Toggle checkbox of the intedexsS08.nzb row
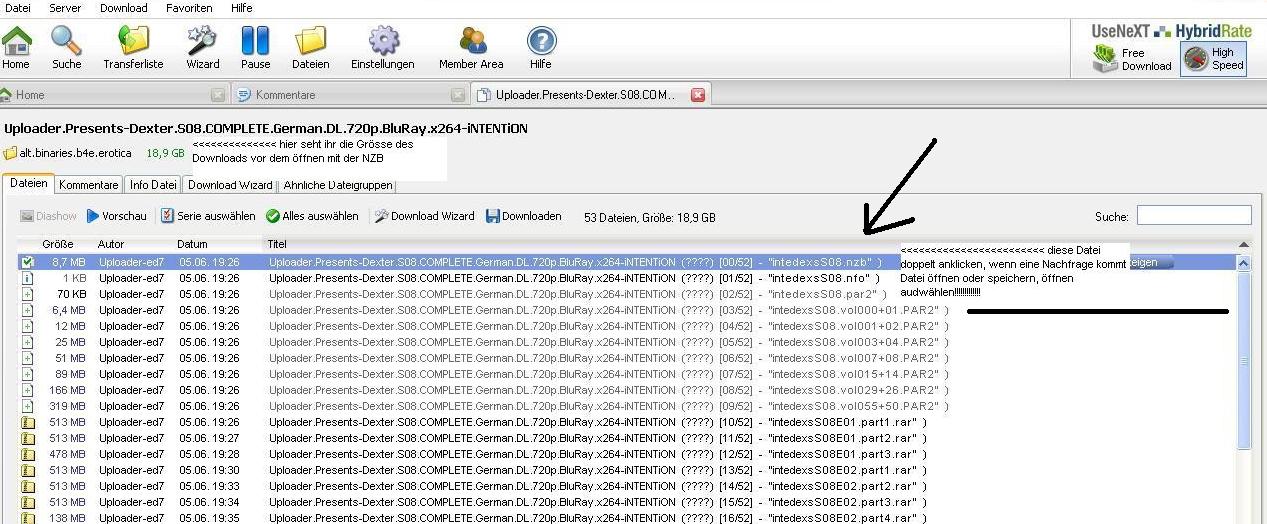1267x524 pixels. pyautogui.click(x=28, y=262)
